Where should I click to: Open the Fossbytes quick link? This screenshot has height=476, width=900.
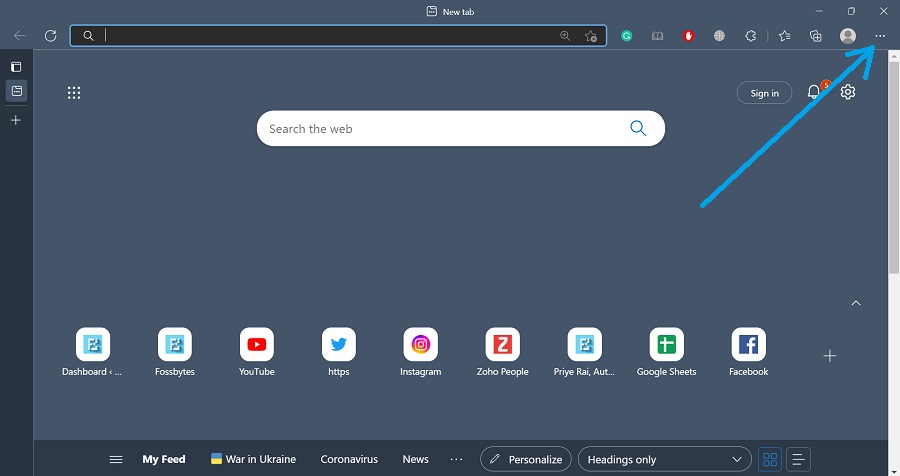pyautogui.click(x=174, y=352)
